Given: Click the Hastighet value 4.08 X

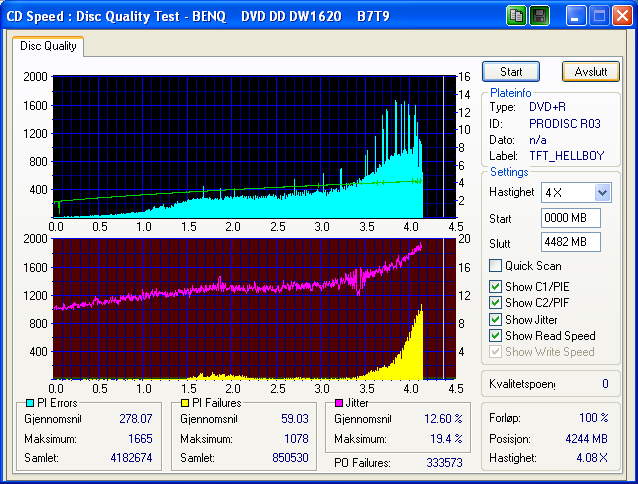Looking at the screenshot, I should 592,458.
